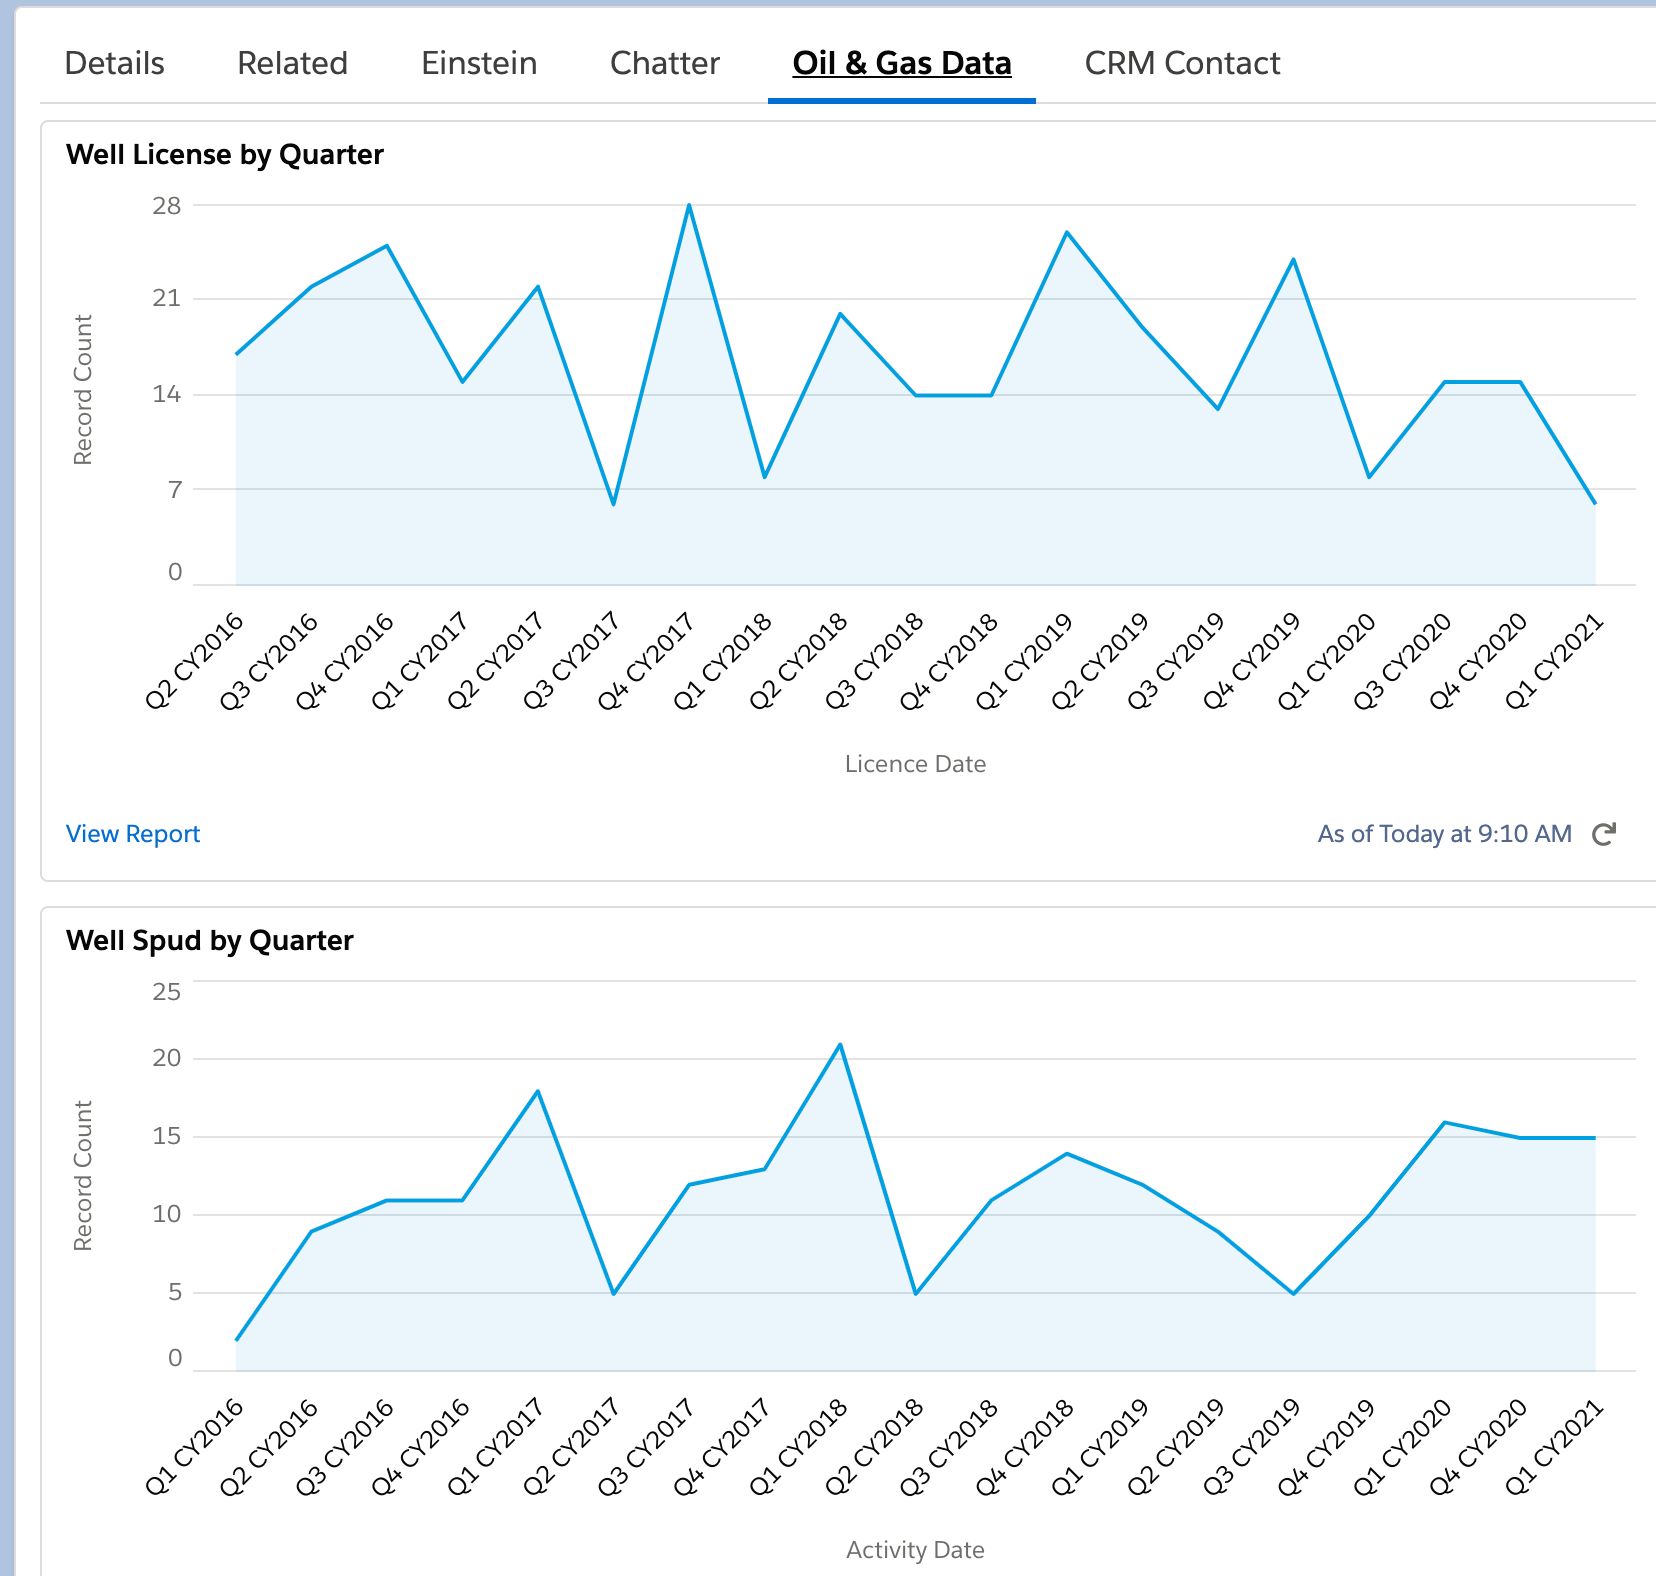Image resolution: width=1656 pixels, height=1576 pixels.
Task: Select the Chatter tab
Action: point(665,63)
